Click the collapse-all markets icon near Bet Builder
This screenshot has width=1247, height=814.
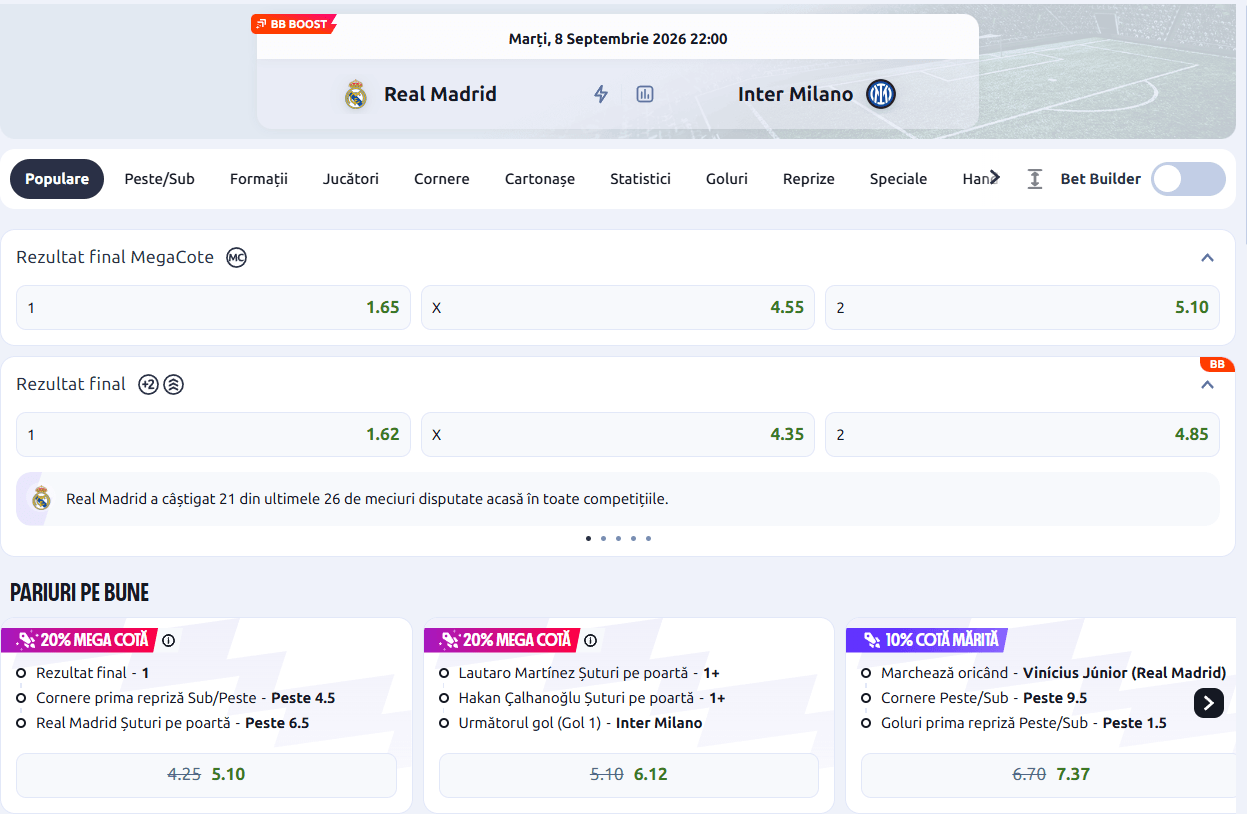[x=1035, y=179]
